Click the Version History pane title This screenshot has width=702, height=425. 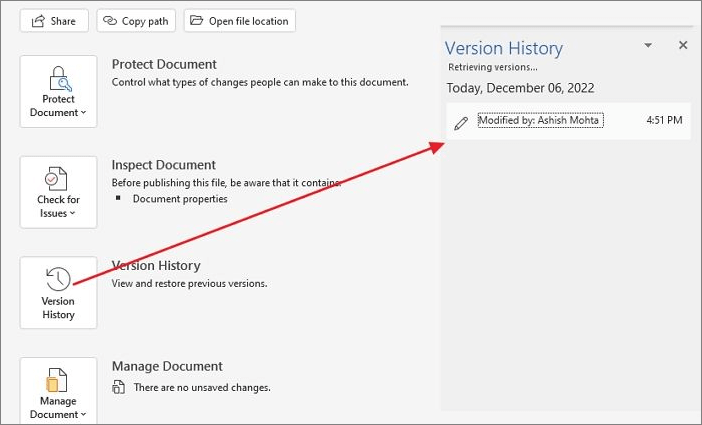(504, 48)
